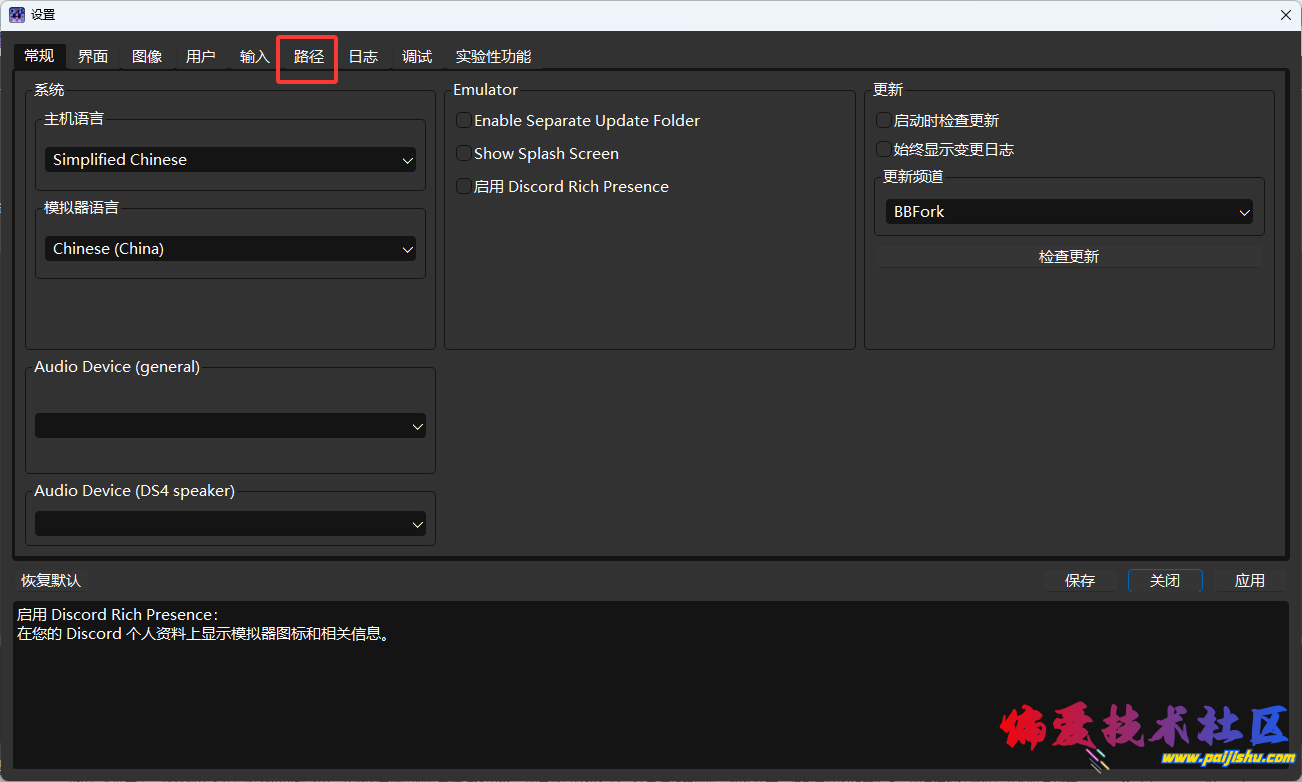
Task: Enable Separate Update Folder checkbox
Action: pyautogui.click(x=464, y=121)
